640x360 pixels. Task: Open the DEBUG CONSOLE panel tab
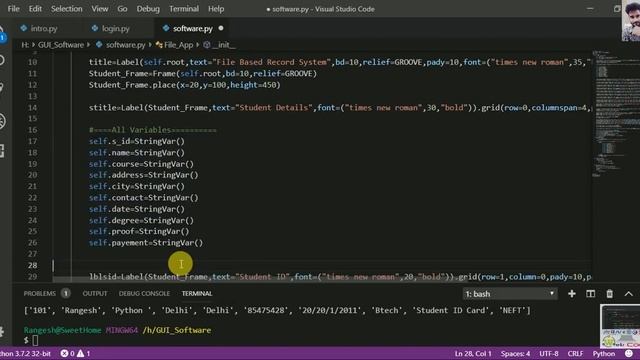pyautogui.click(x=144, y=293)
